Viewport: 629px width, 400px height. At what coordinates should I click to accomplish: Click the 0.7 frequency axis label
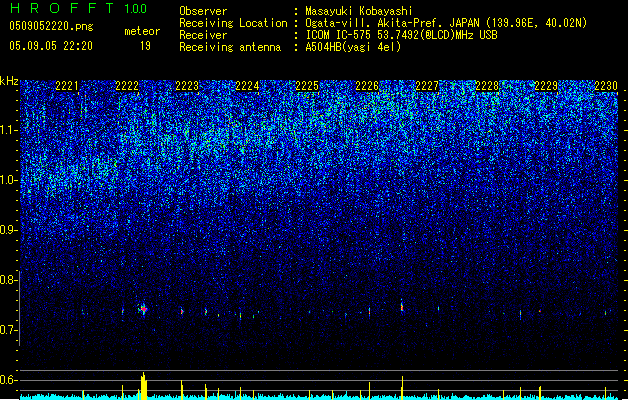click(x=8, y=330)
